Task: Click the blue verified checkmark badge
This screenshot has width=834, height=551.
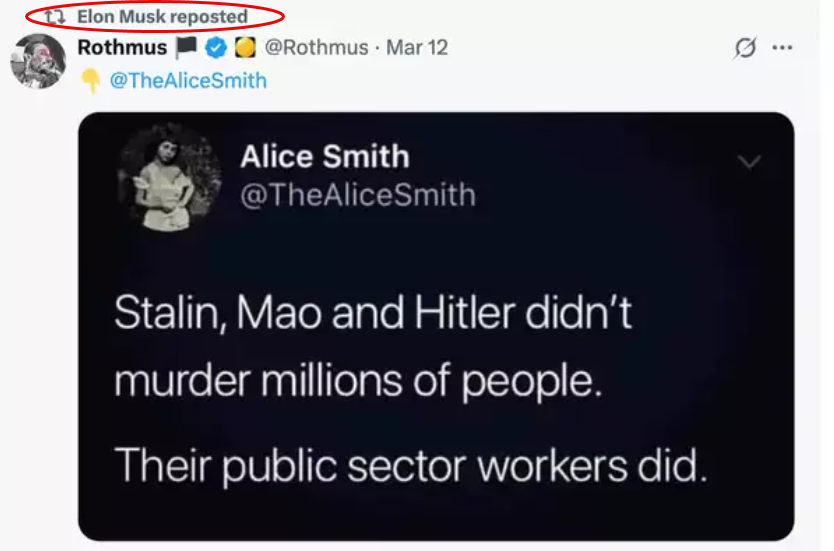Action: pos(215,48)
